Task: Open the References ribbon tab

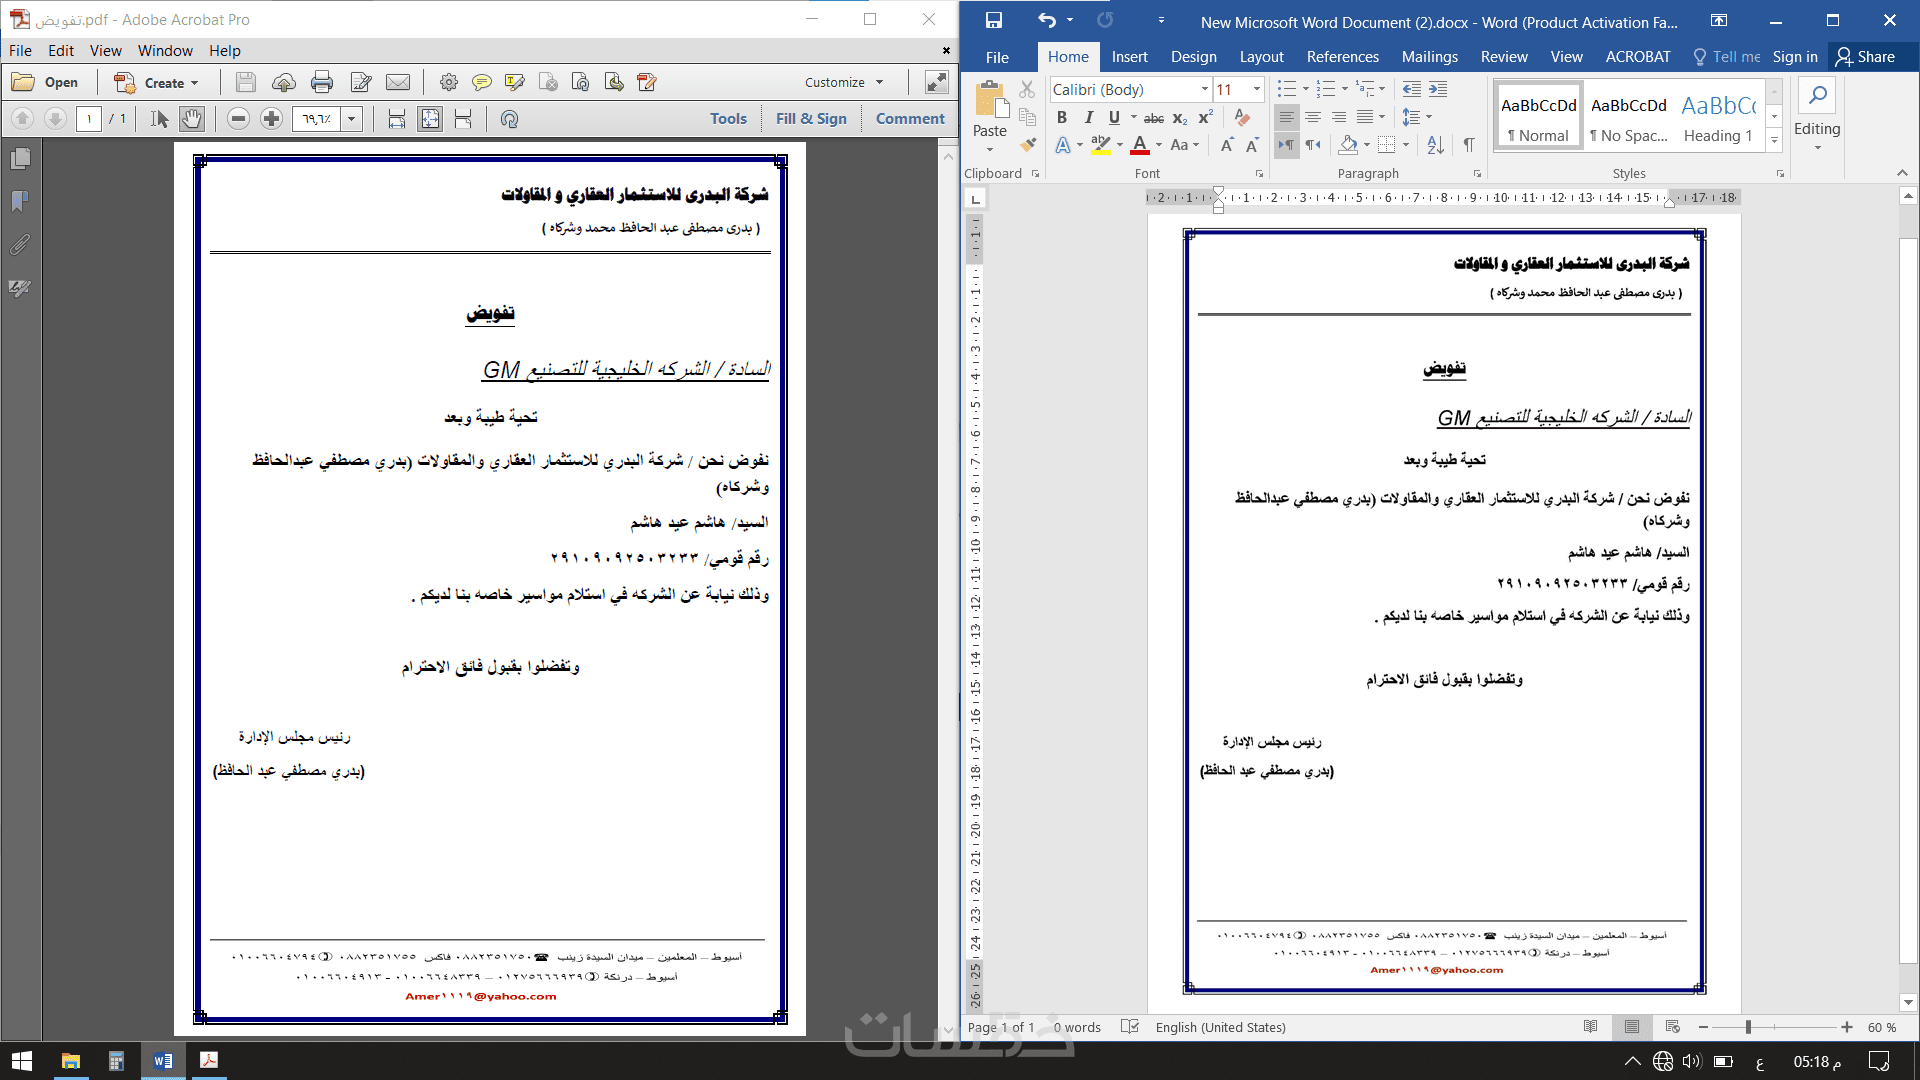Action: (x=1342, y=57)
